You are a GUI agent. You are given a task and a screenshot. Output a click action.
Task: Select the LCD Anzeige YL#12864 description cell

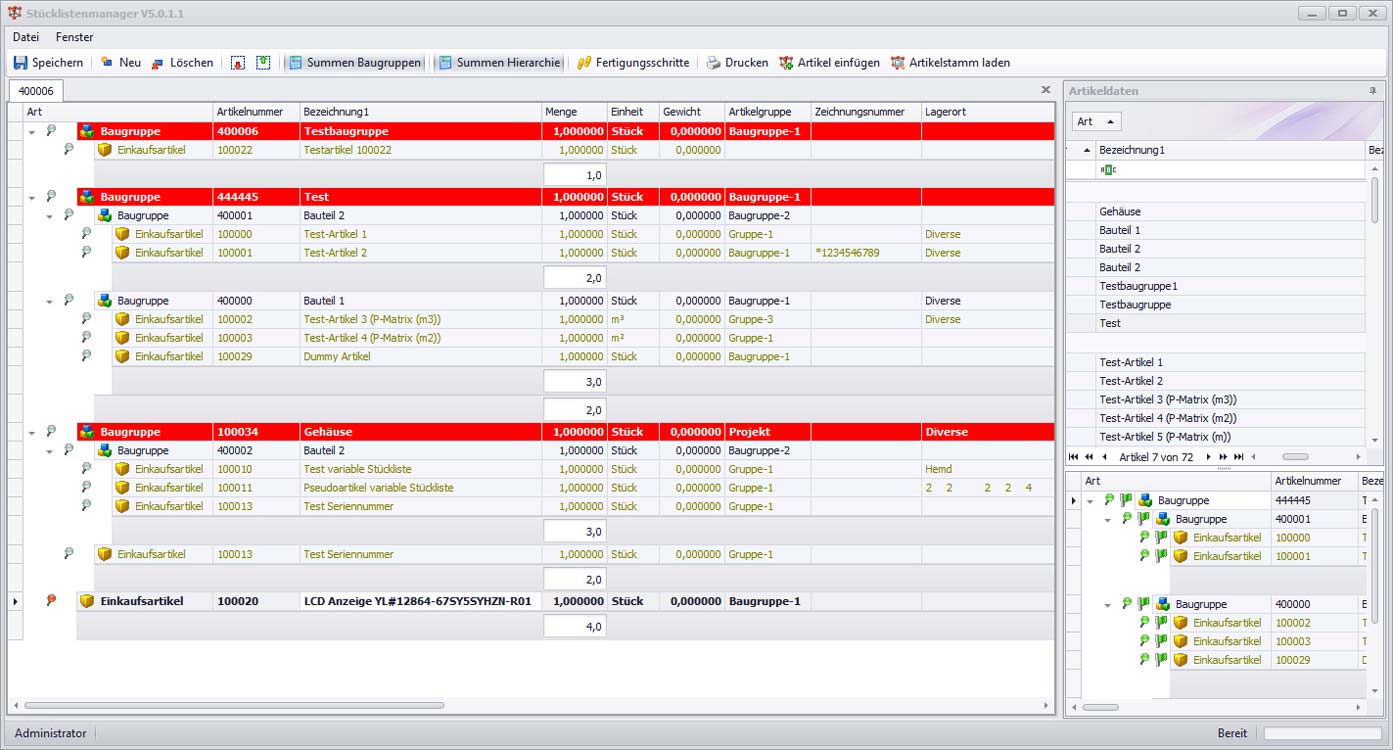[x=420, y=601]
